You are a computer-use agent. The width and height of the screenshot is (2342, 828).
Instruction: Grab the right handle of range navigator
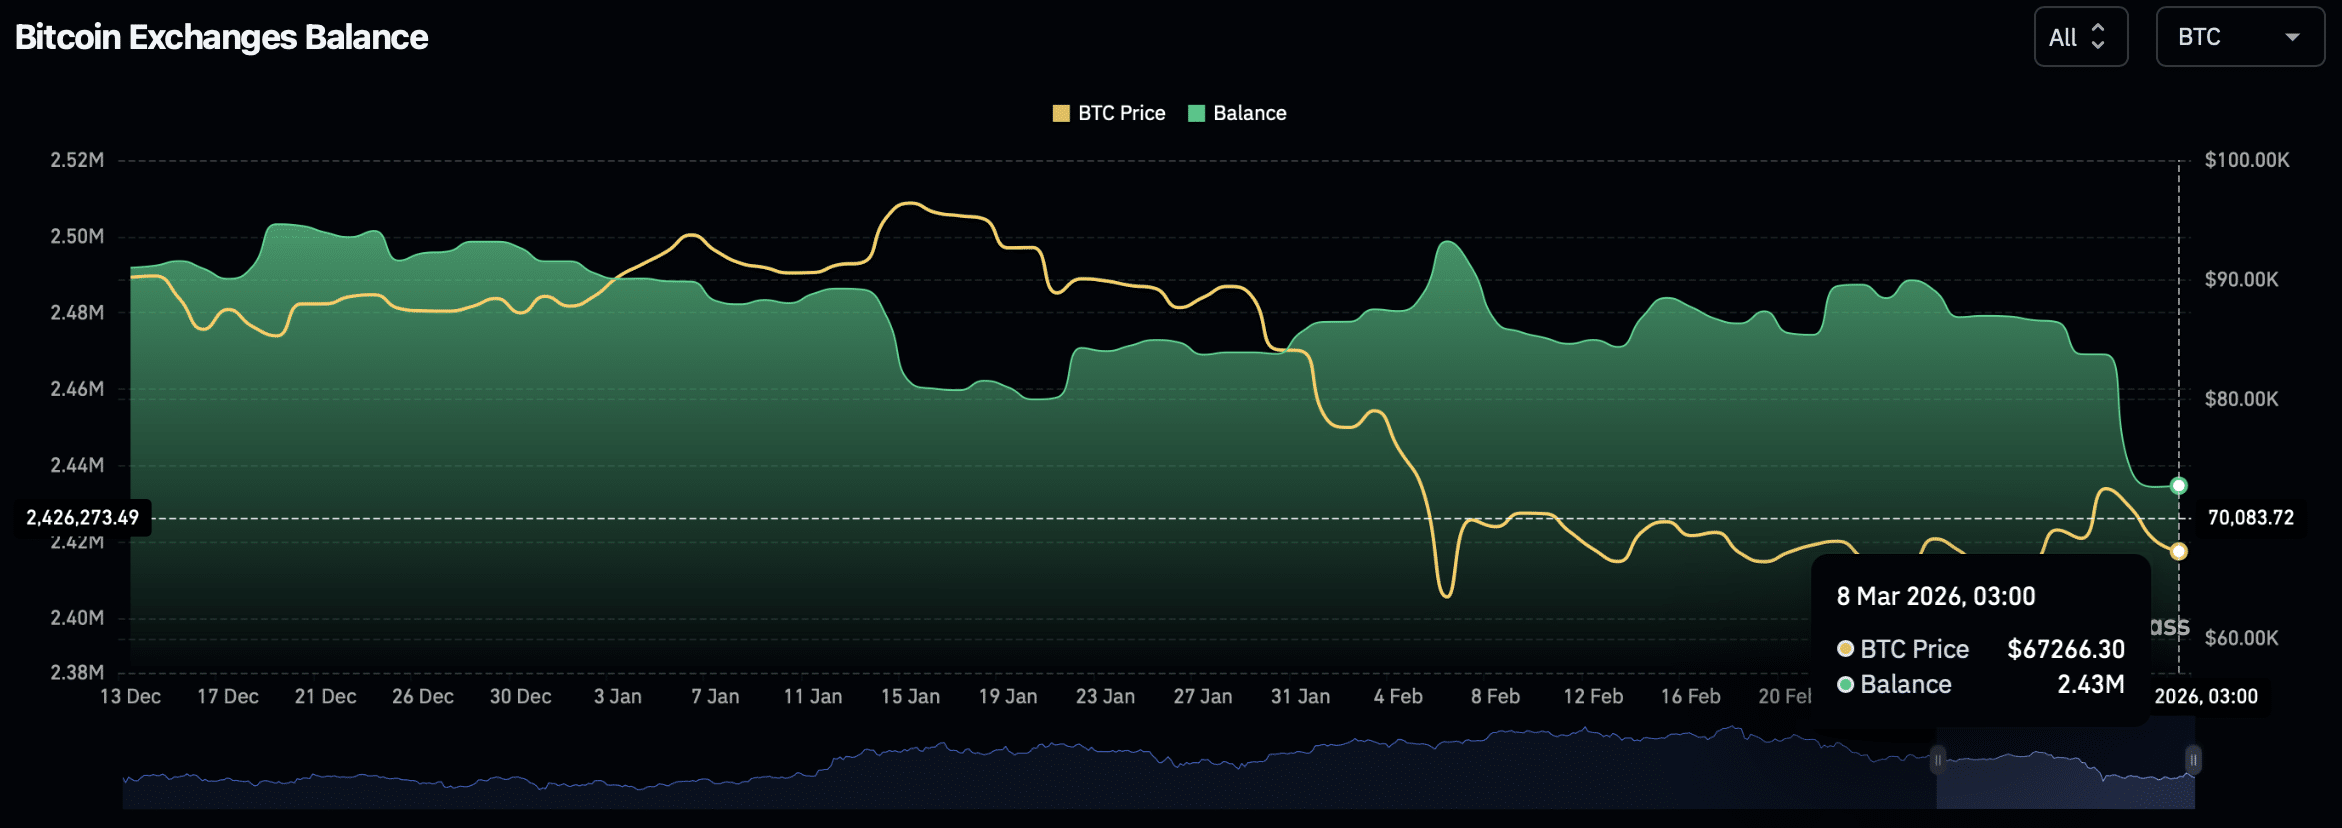click(2193, 760)
